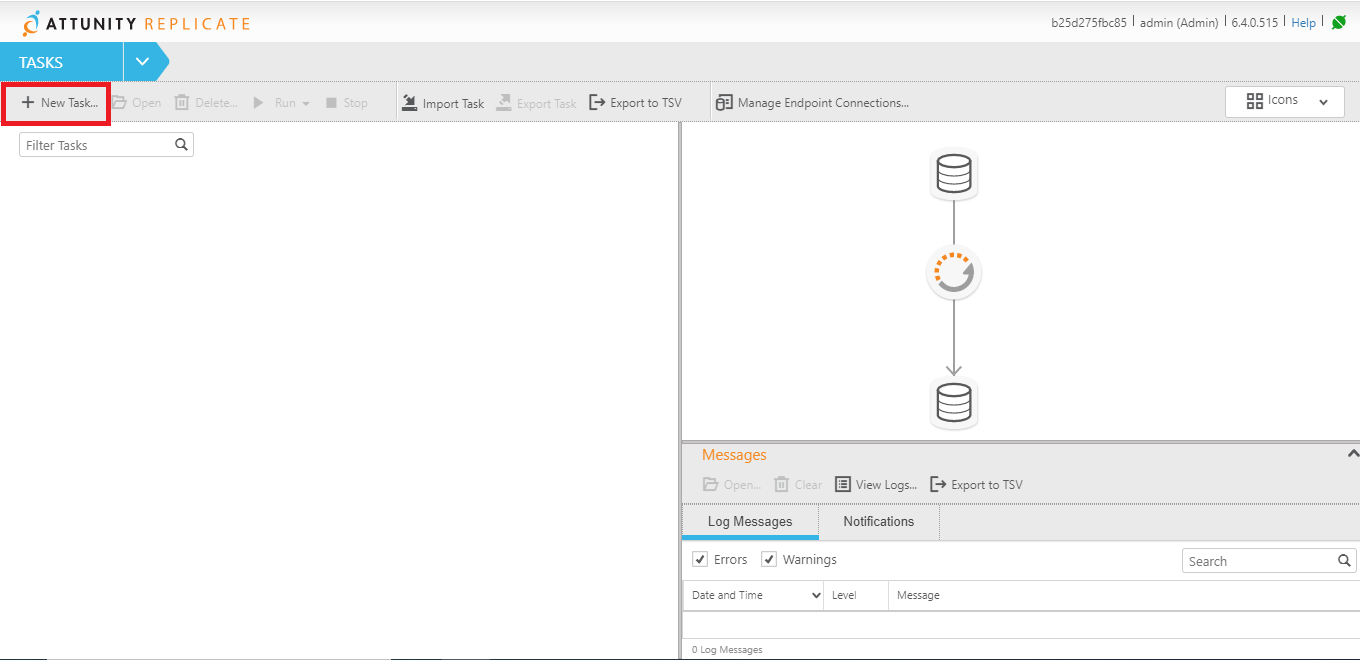Open the Date and Time column dropdown

[x=815, y=596]
